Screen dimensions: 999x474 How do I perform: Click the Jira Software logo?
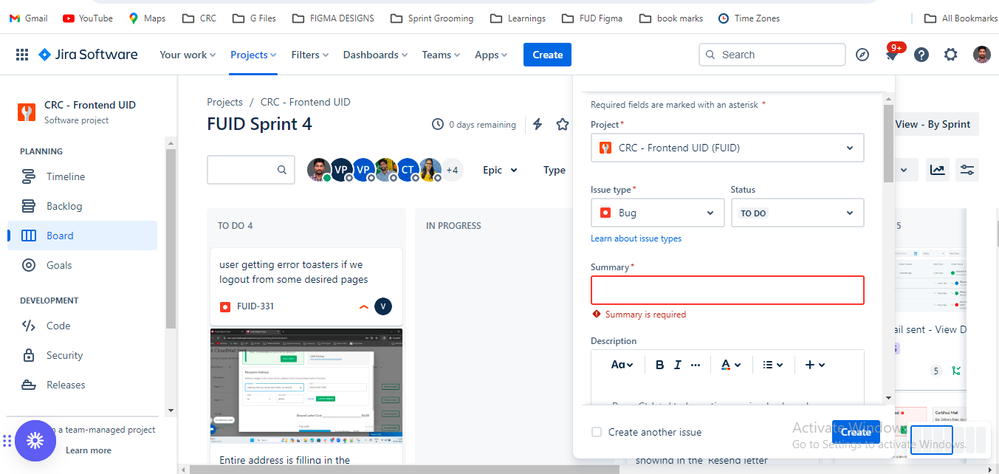pos(88,55)
